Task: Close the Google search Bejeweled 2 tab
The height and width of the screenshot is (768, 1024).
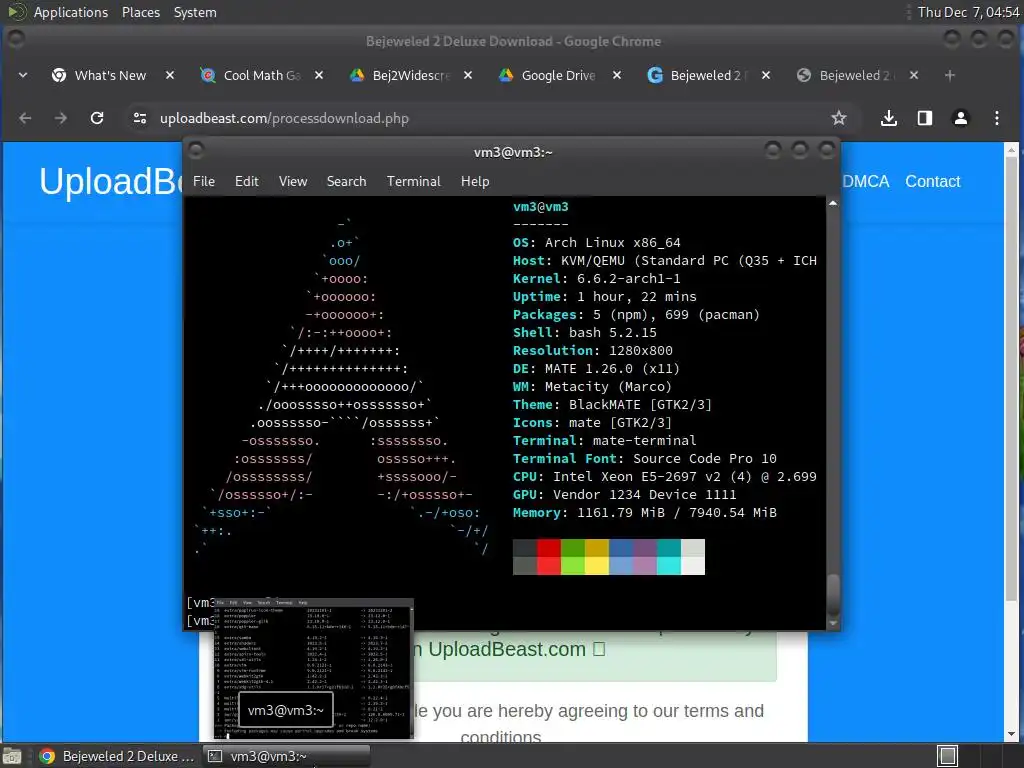Action: click(765, 75)
